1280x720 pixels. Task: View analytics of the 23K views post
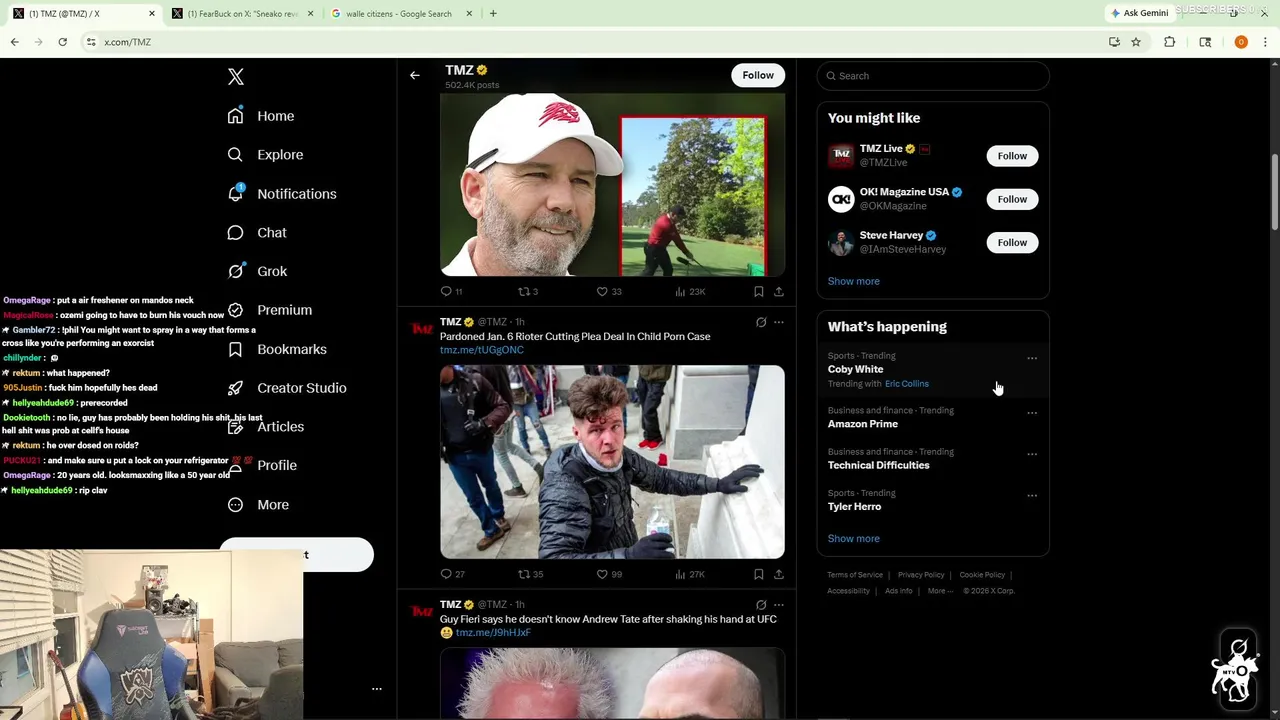tap(690, 291)
